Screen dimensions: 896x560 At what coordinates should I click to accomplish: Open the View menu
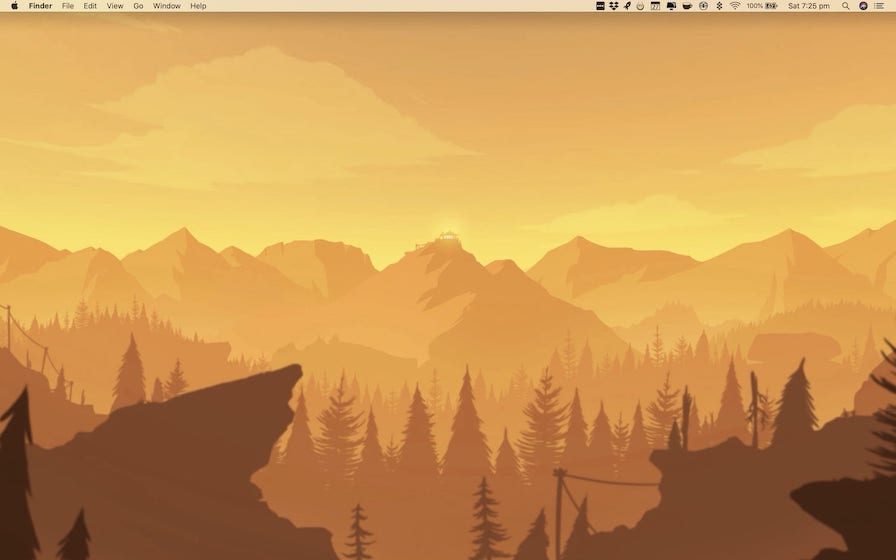tap(115, 6)
